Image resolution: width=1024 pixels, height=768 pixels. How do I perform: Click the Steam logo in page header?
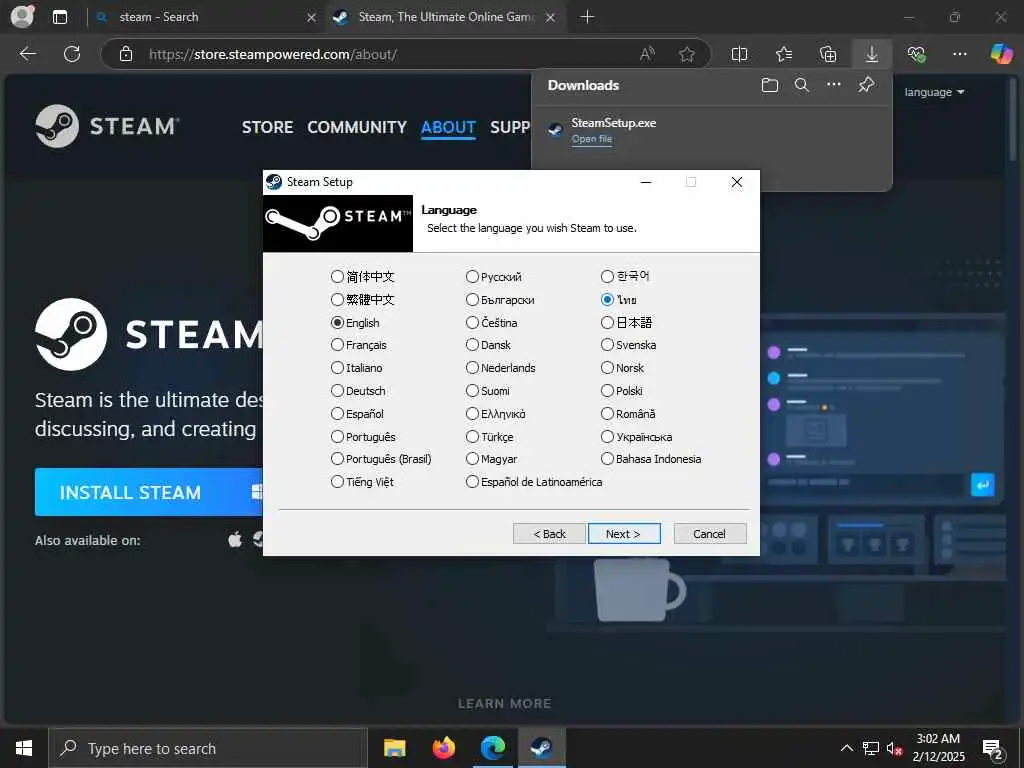pyautogui.click(x=108, y=126)
